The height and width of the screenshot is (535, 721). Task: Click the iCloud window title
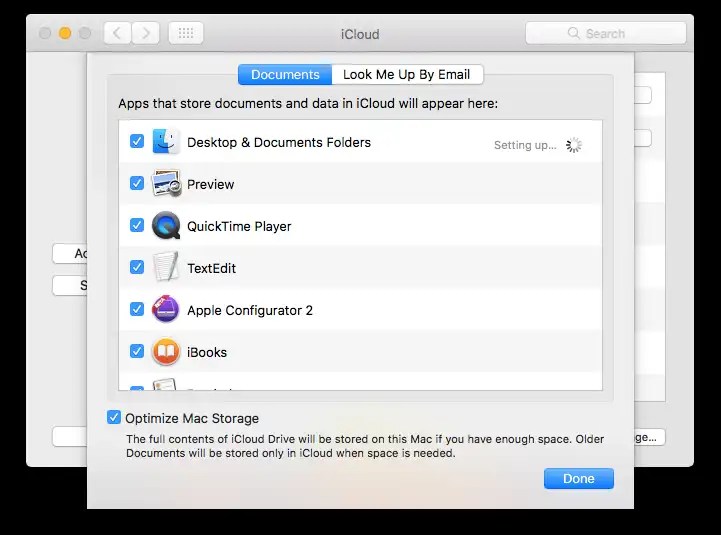pyautogui.click(x=360, y=34)
